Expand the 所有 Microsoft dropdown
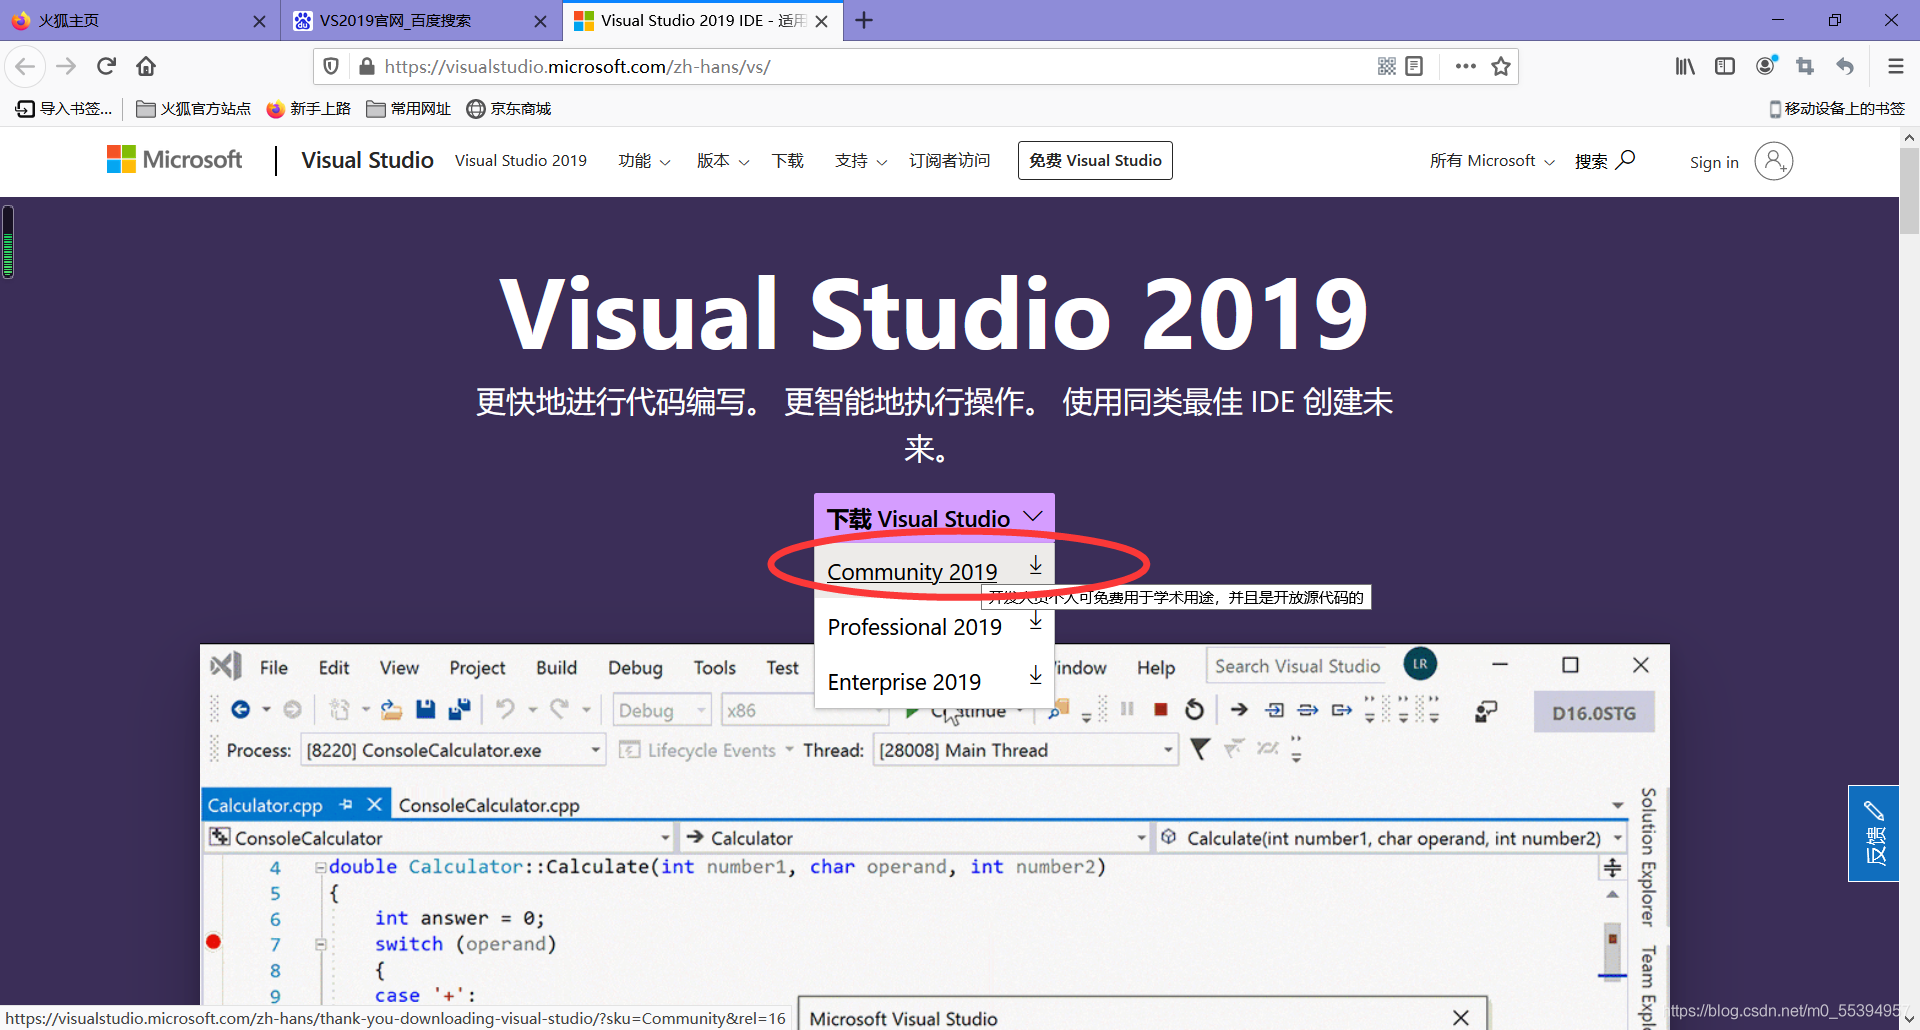The width and height of the screenshot is (1920, 1030). click(1492, 161)
